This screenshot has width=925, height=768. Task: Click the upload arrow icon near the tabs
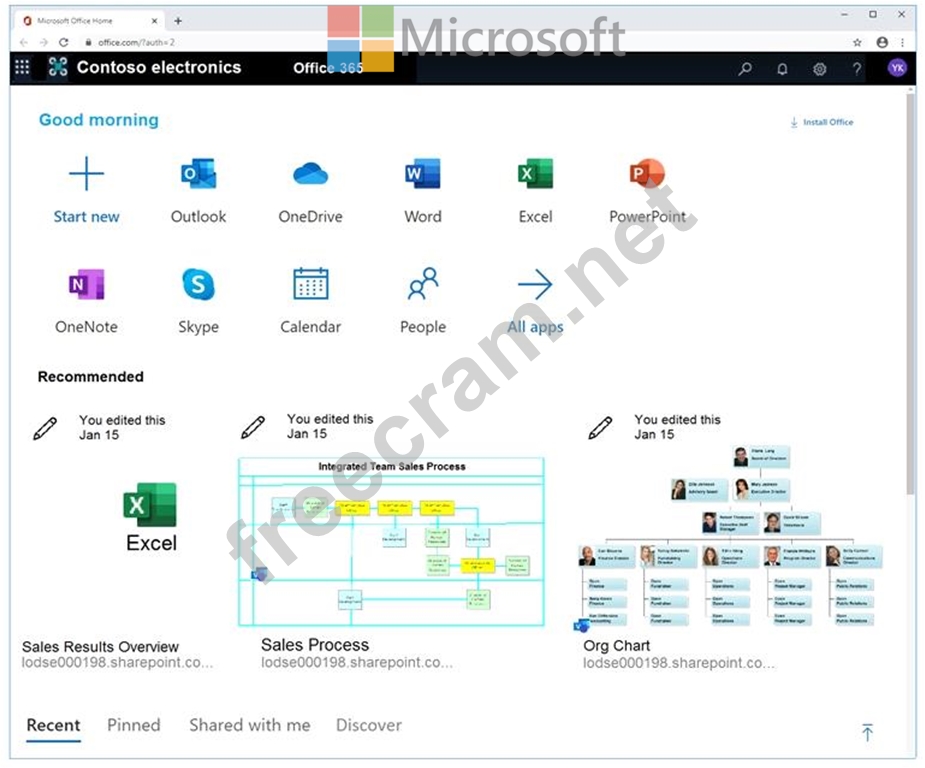867,732
